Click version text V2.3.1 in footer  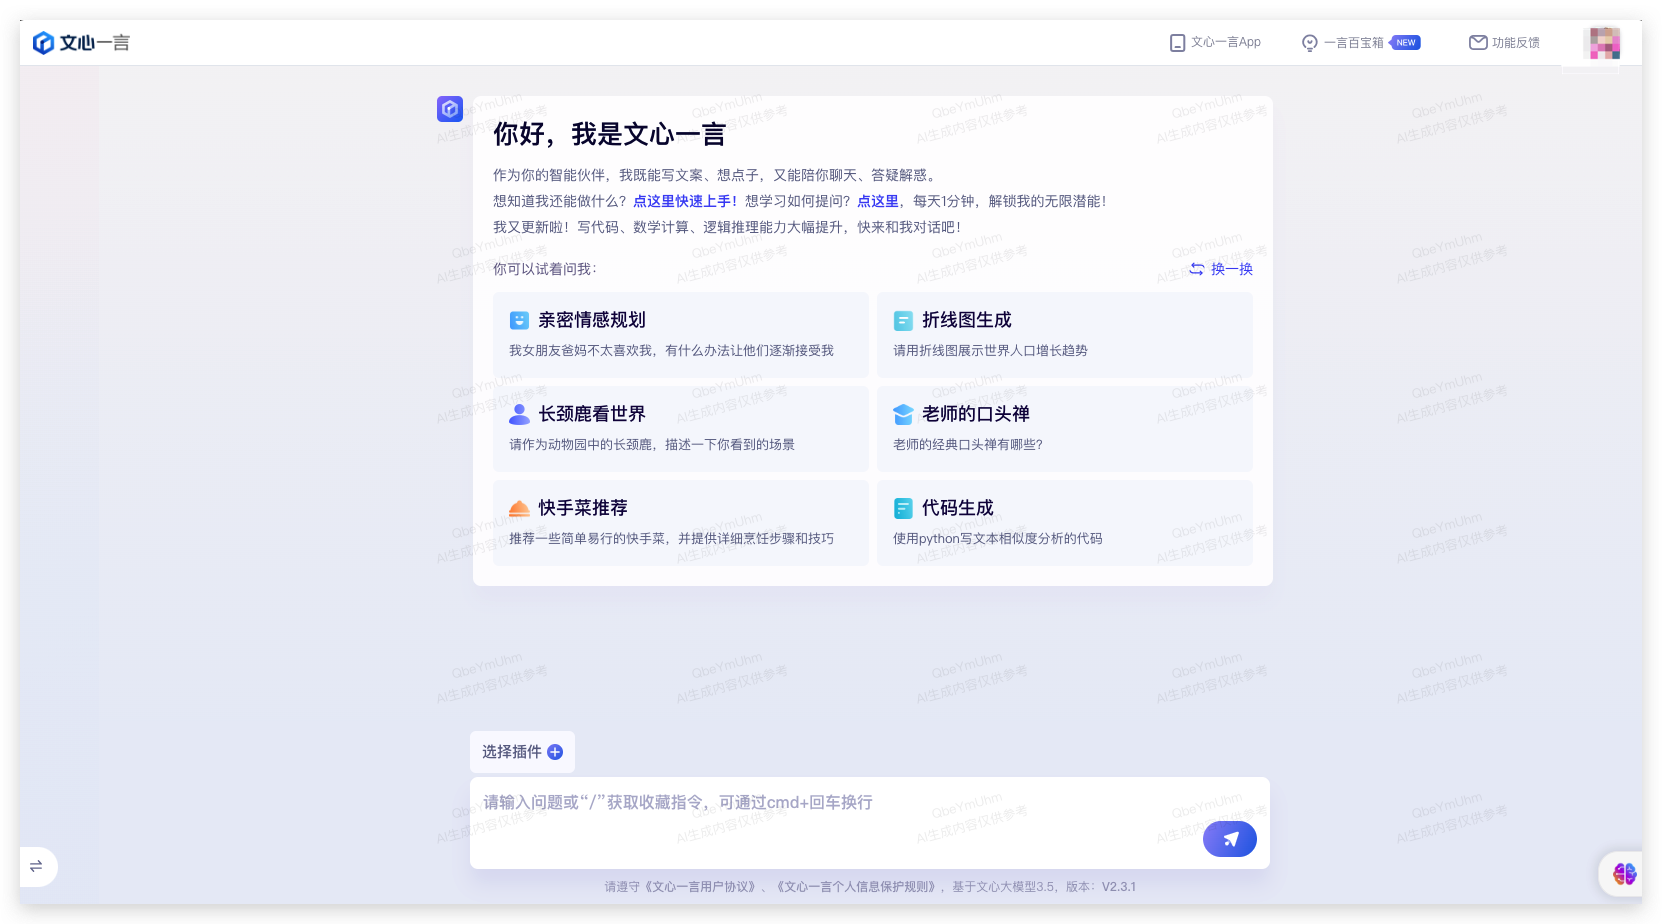[x=1119, y=887]
